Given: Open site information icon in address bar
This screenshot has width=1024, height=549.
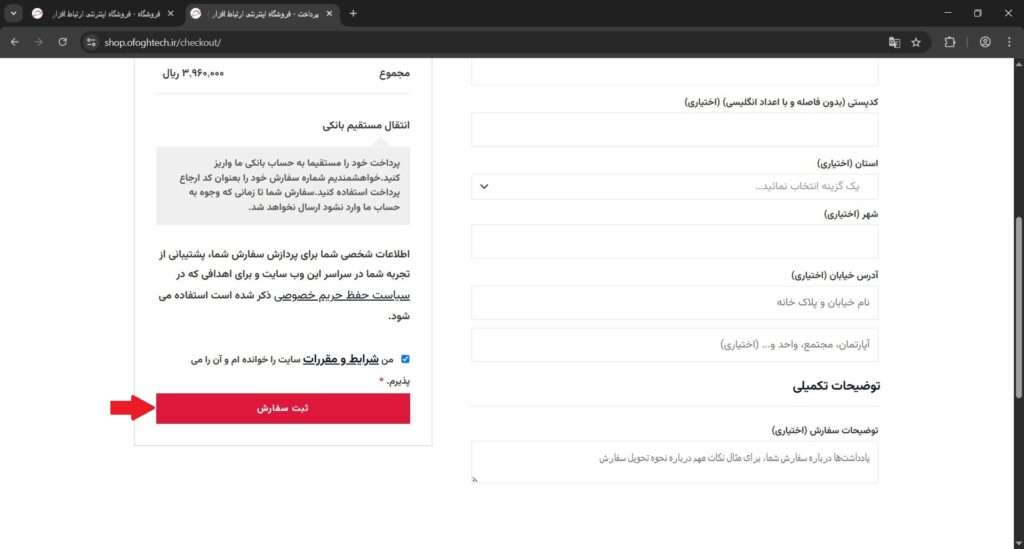Looking at the screenshot, I should point(91,42).
